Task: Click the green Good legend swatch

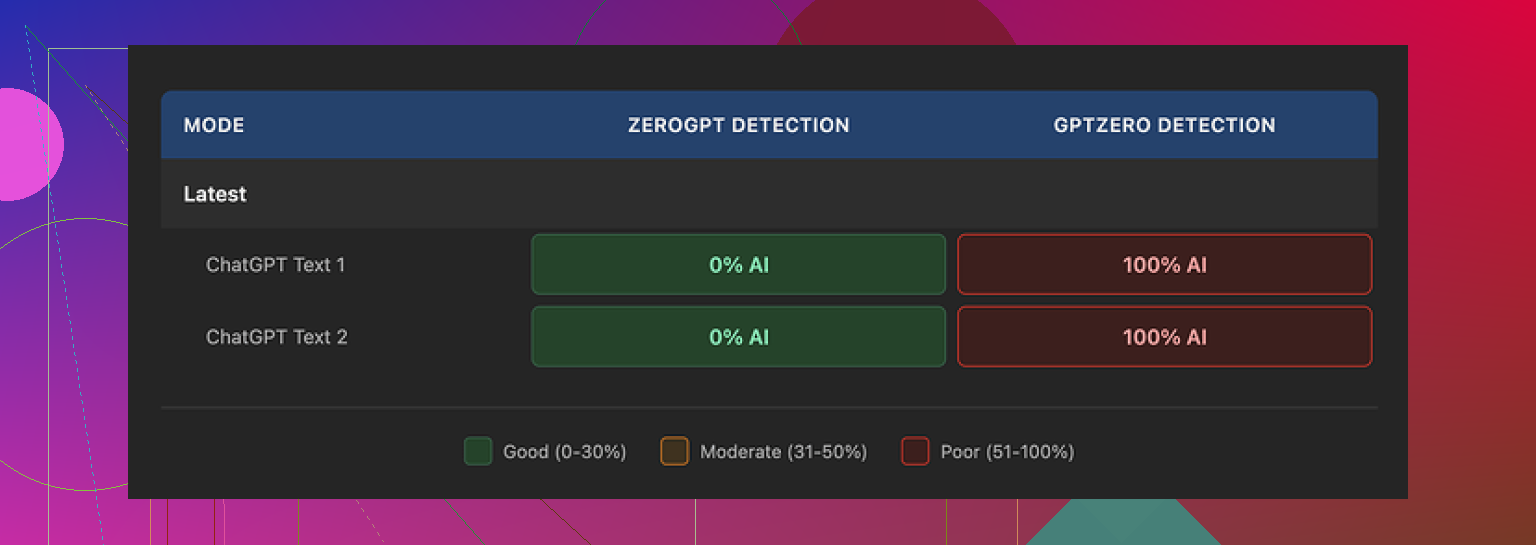Action: [478, 452]
